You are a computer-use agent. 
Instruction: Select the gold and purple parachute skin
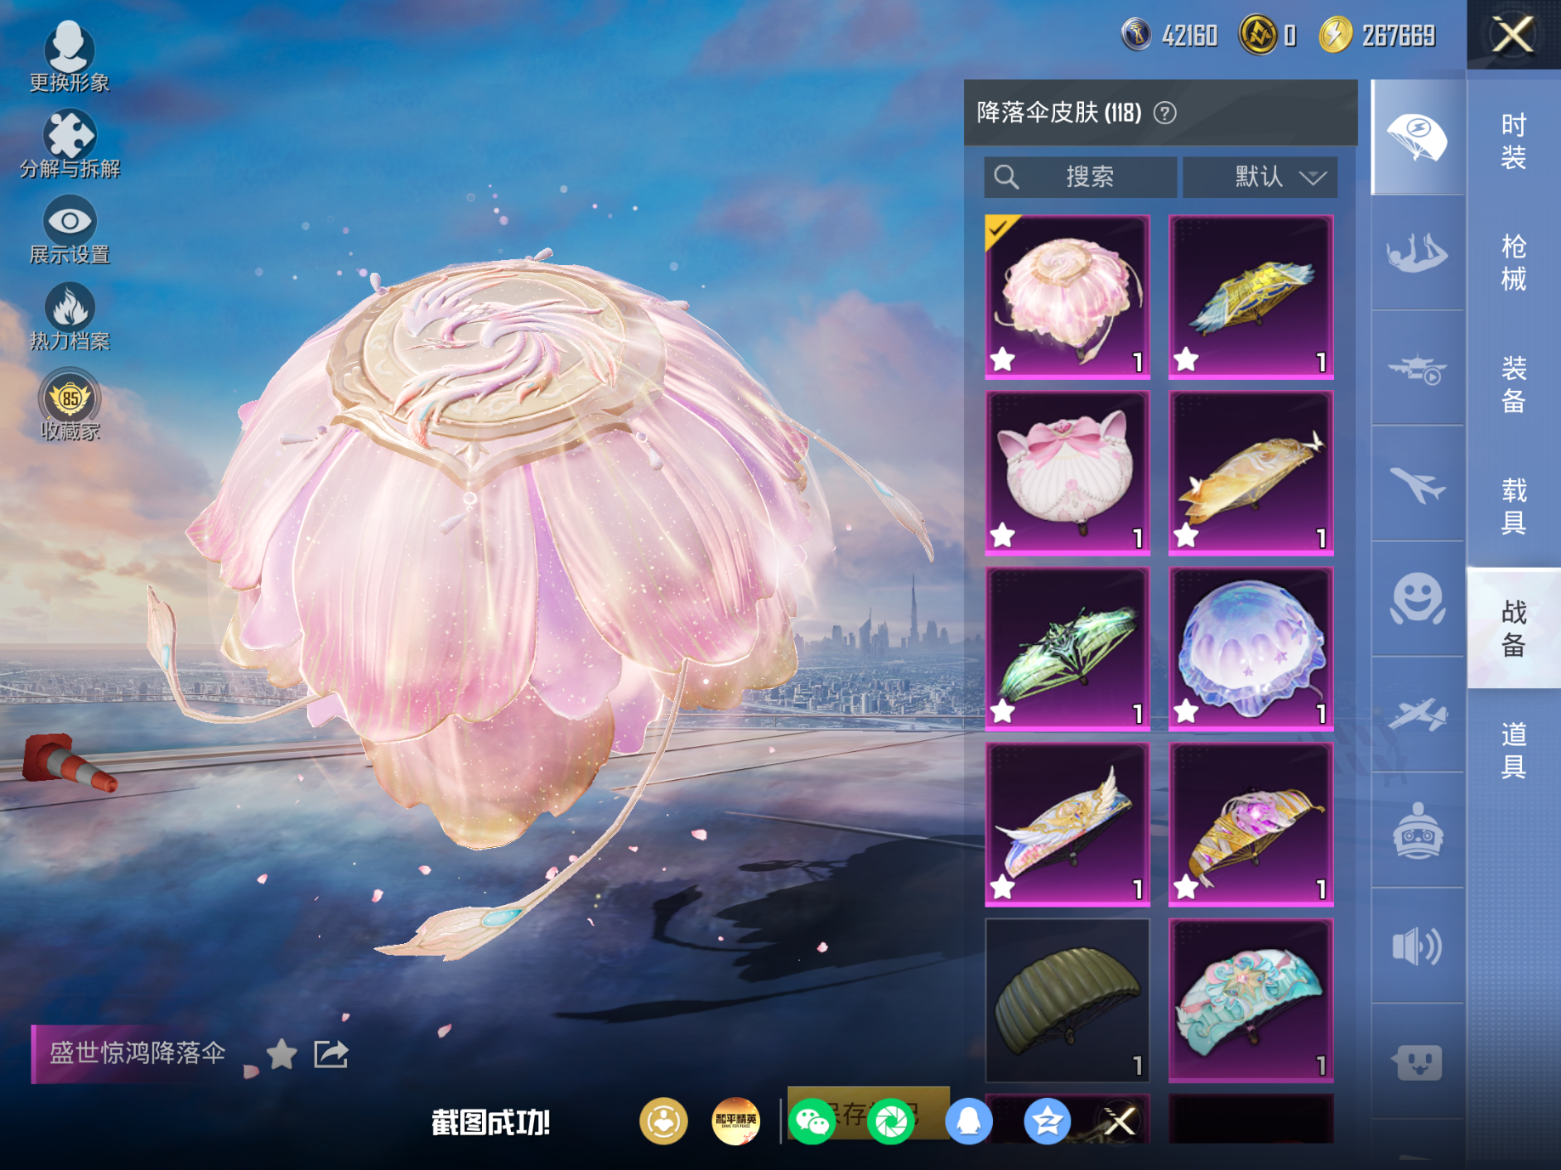point(1251,825)
